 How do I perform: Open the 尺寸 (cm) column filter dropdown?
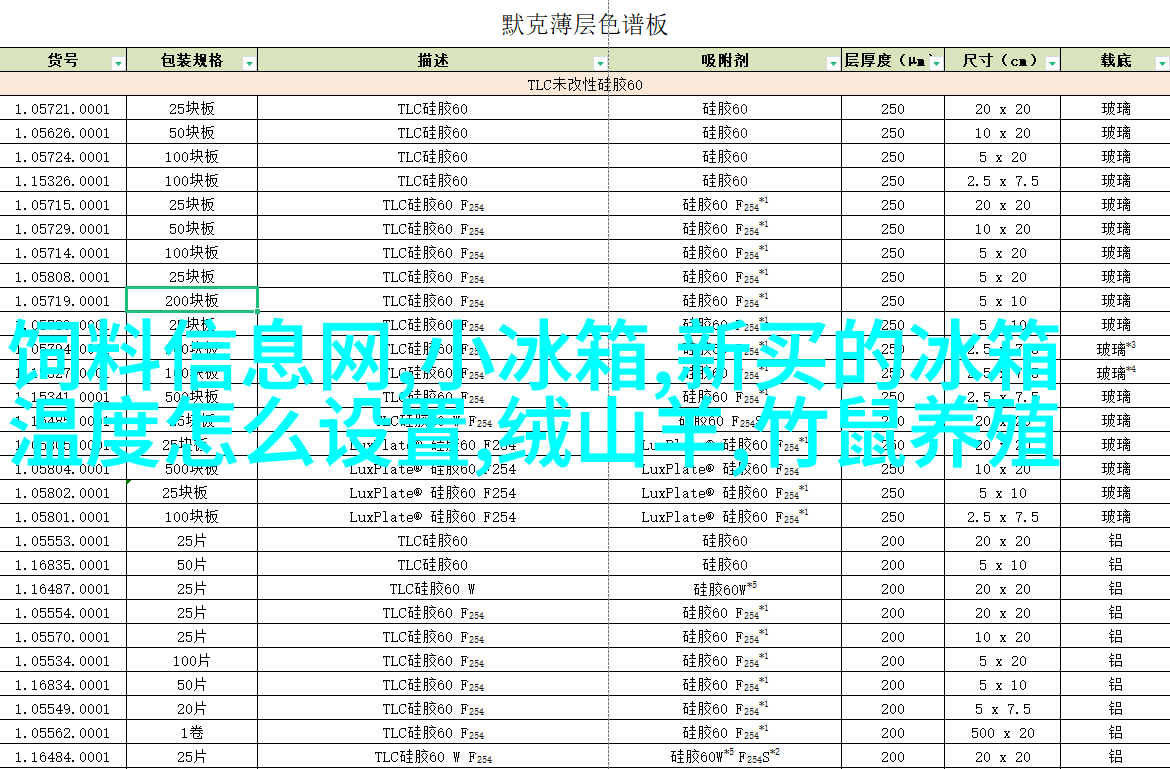point(1051,63)
